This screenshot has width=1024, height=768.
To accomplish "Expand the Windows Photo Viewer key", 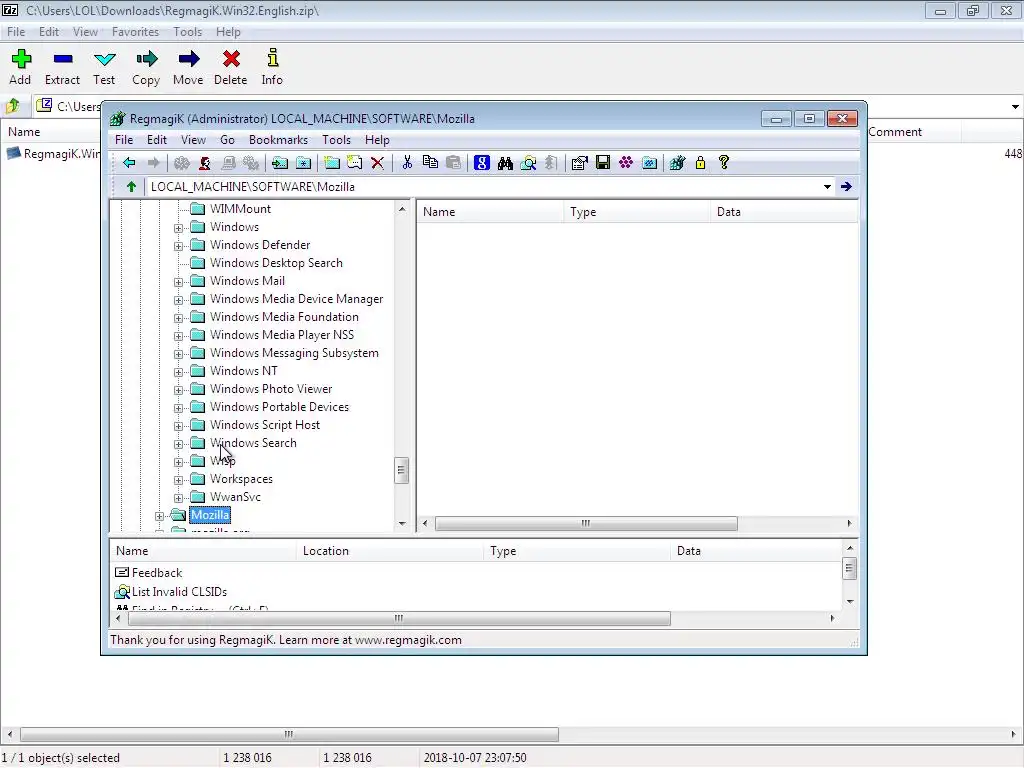I will (x=178, y=390).
